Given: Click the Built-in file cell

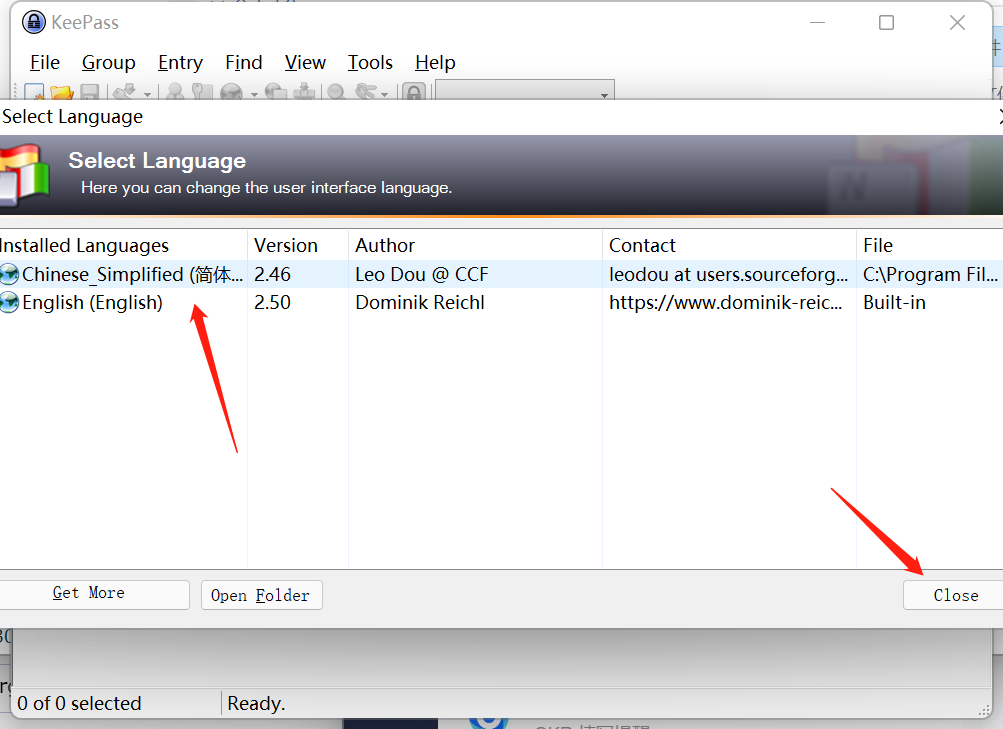Looking at the screenshot, I should click(x=894, y=302).
